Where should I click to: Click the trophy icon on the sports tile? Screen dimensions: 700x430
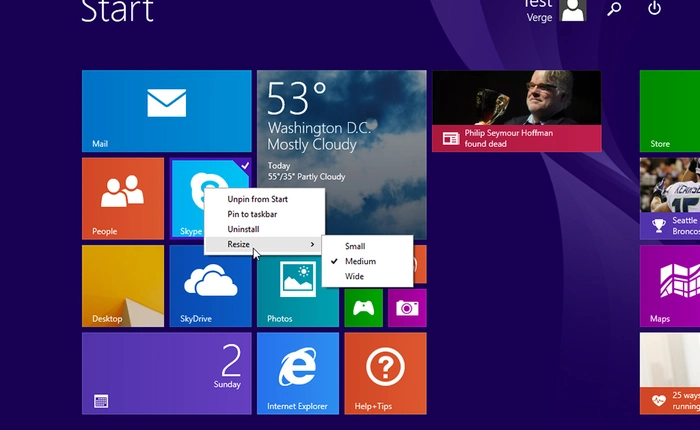pyautogui.click(x=658, y=225)
